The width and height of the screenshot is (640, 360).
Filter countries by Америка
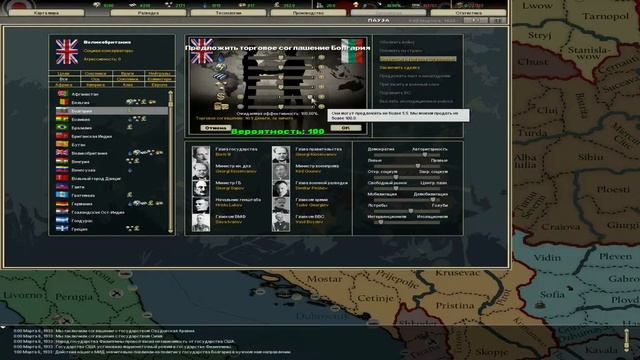tap(96, 85)
